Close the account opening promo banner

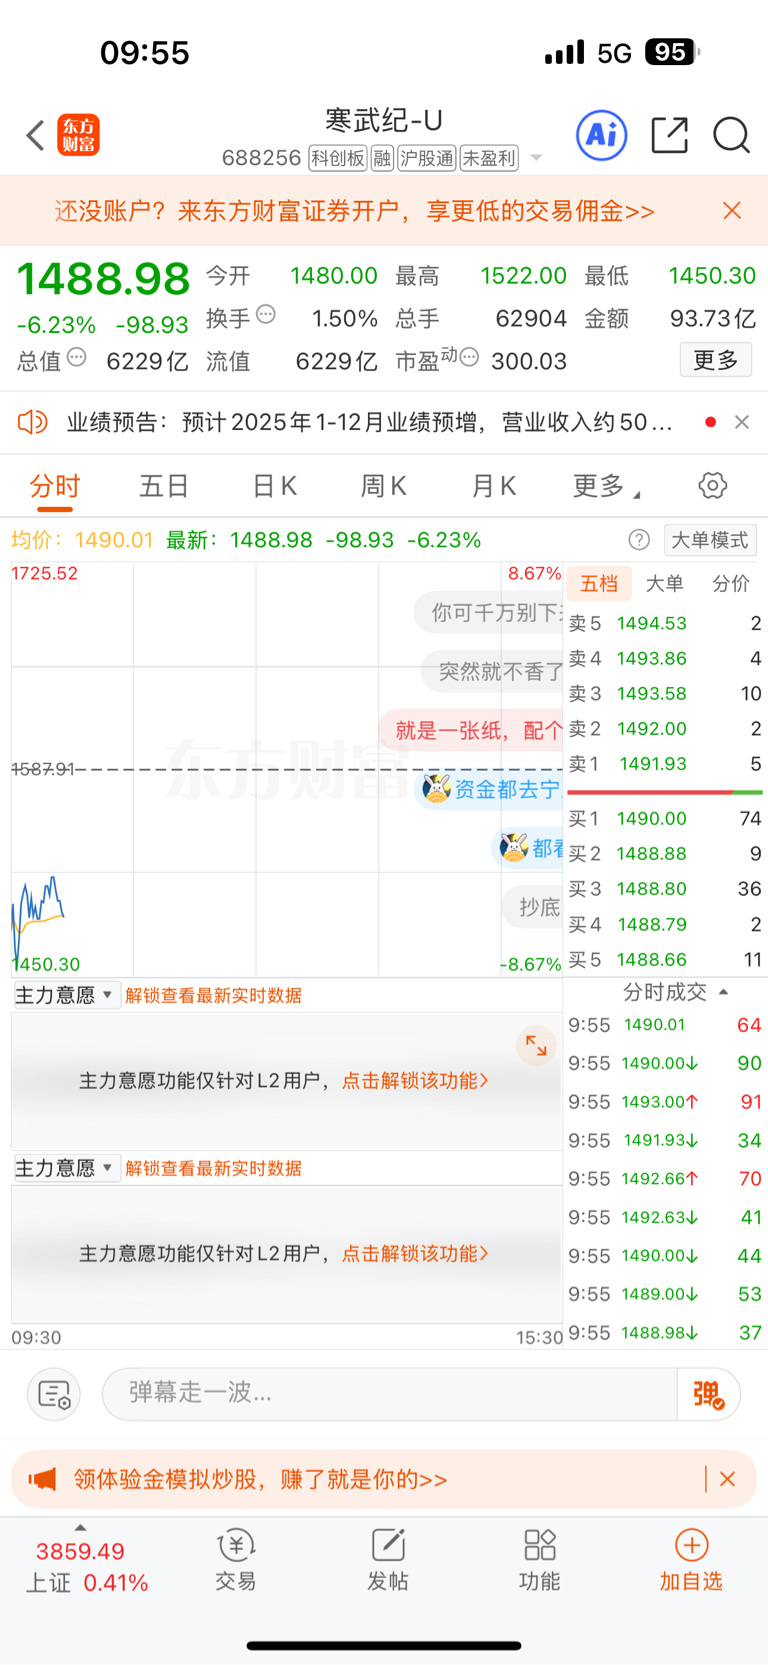pos(732,210)
